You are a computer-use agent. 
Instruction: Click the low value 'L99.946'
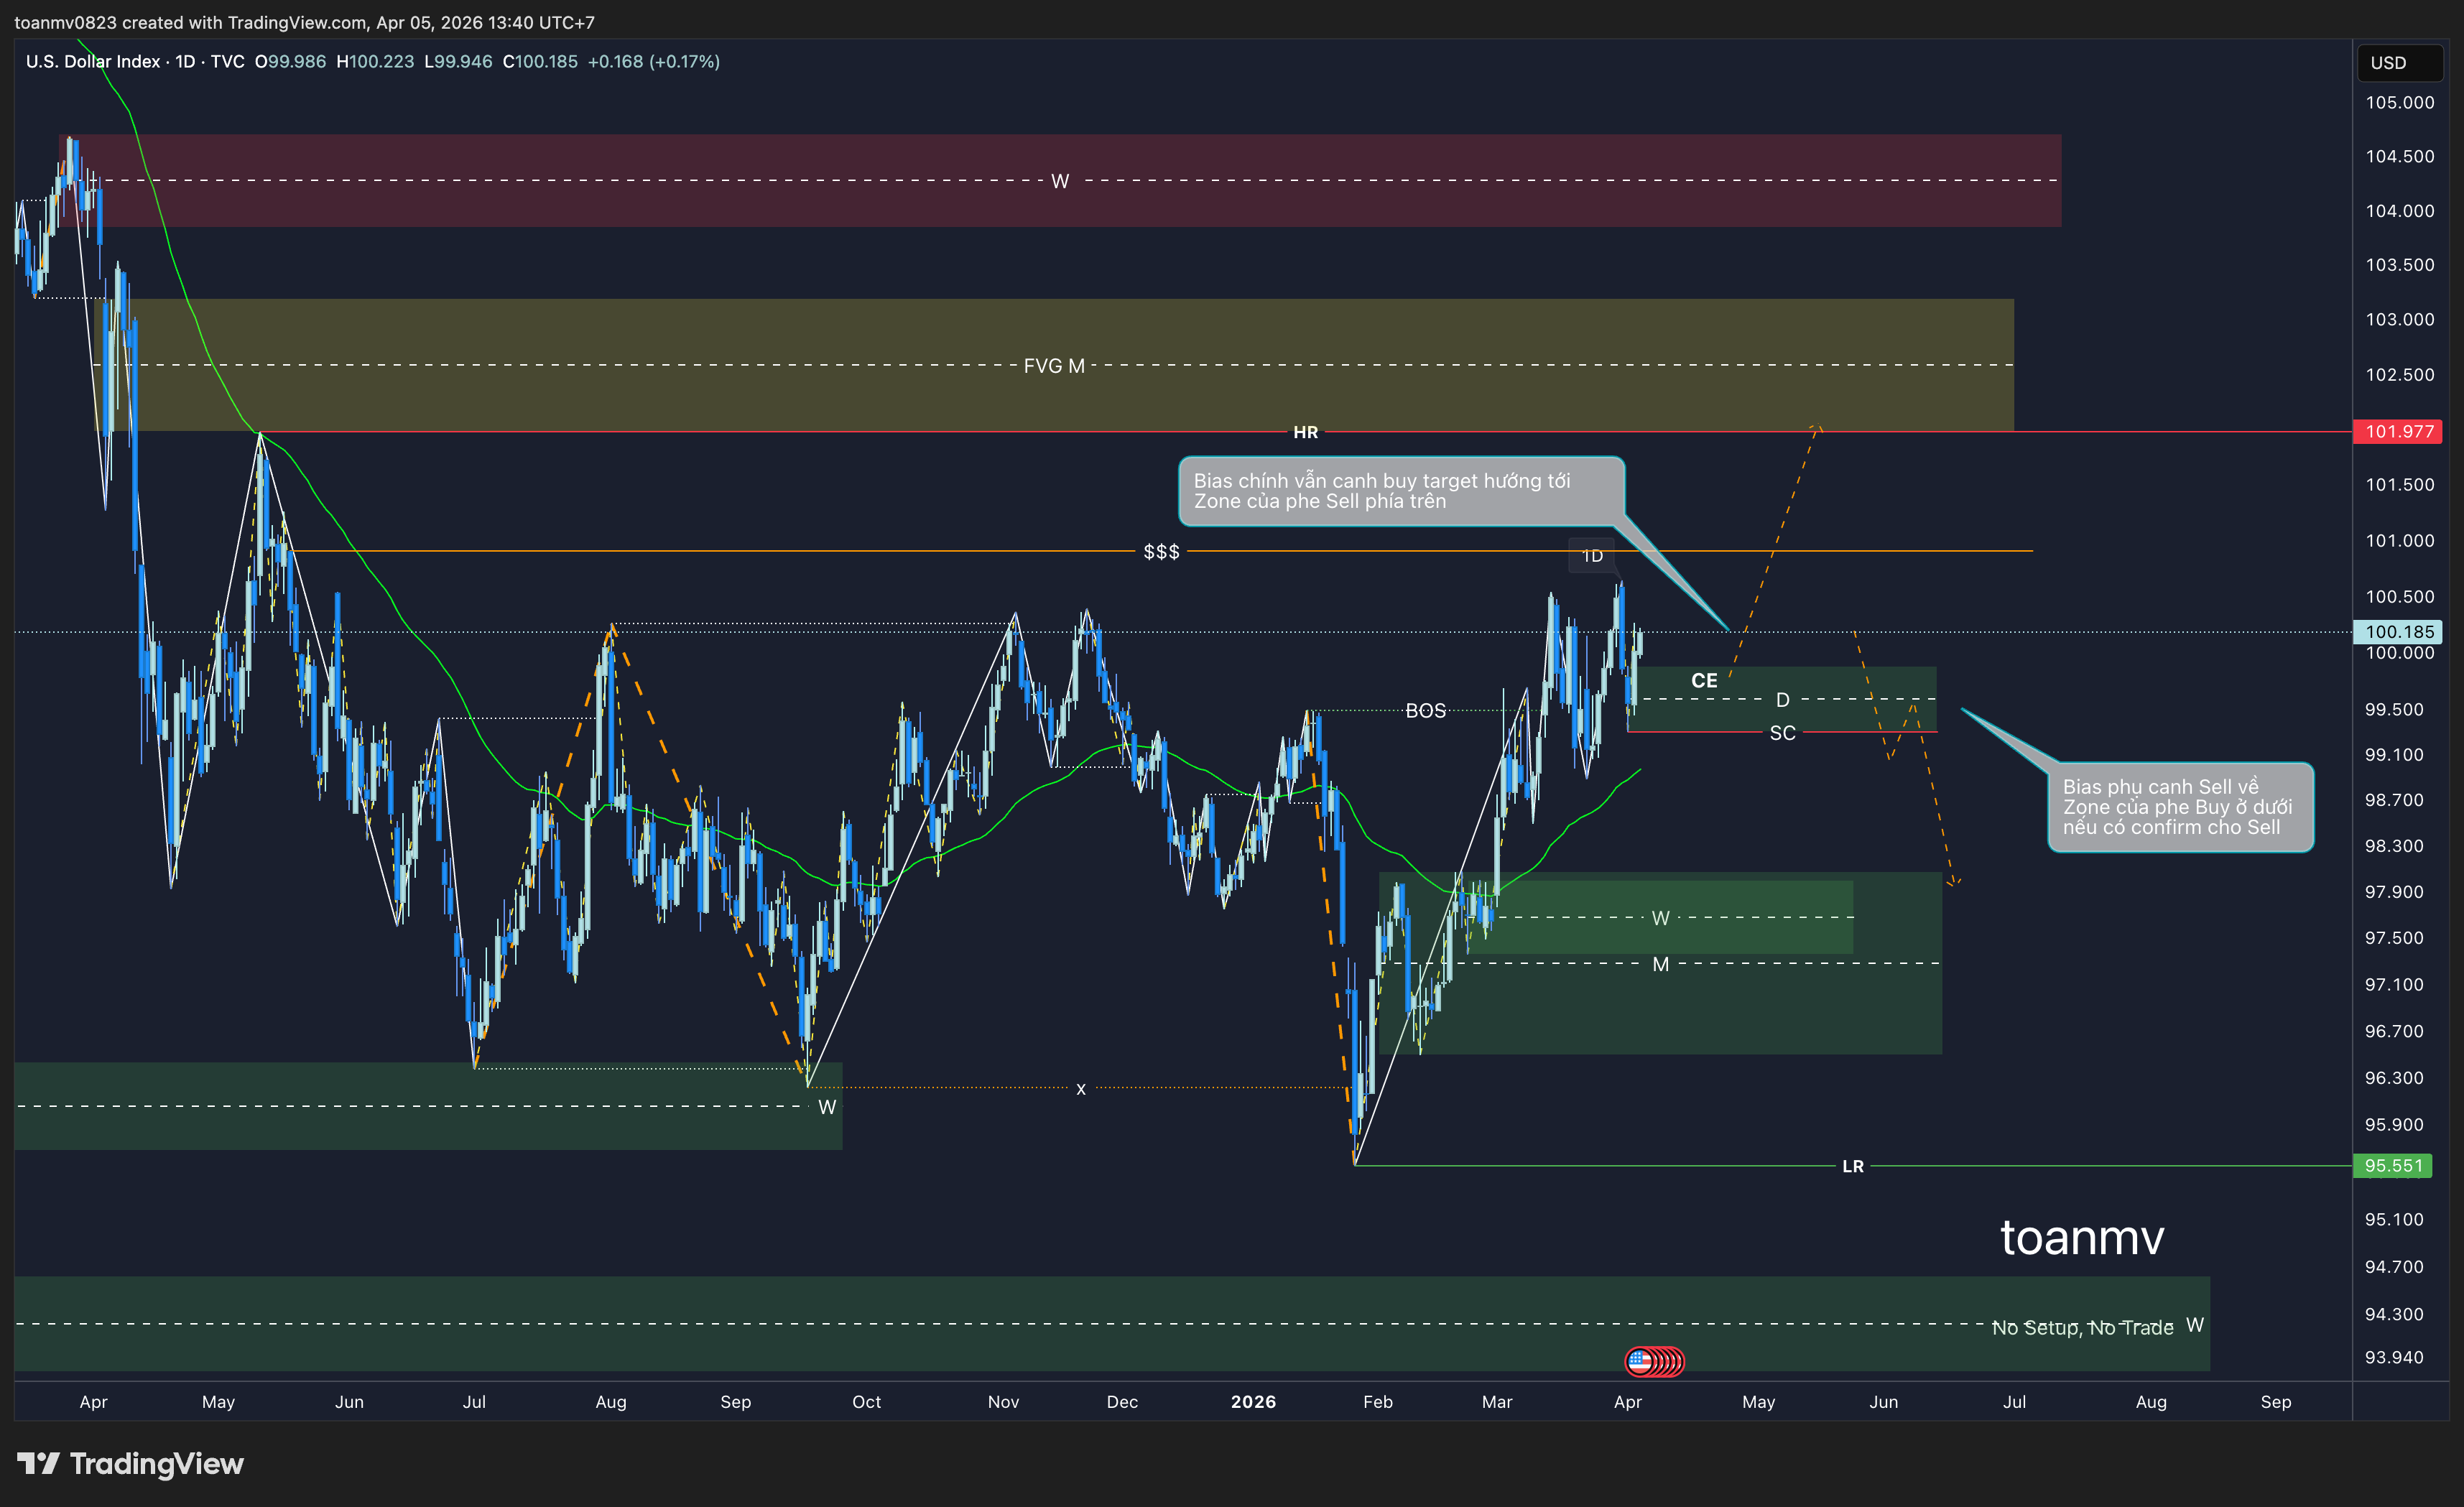coord(458,61)
